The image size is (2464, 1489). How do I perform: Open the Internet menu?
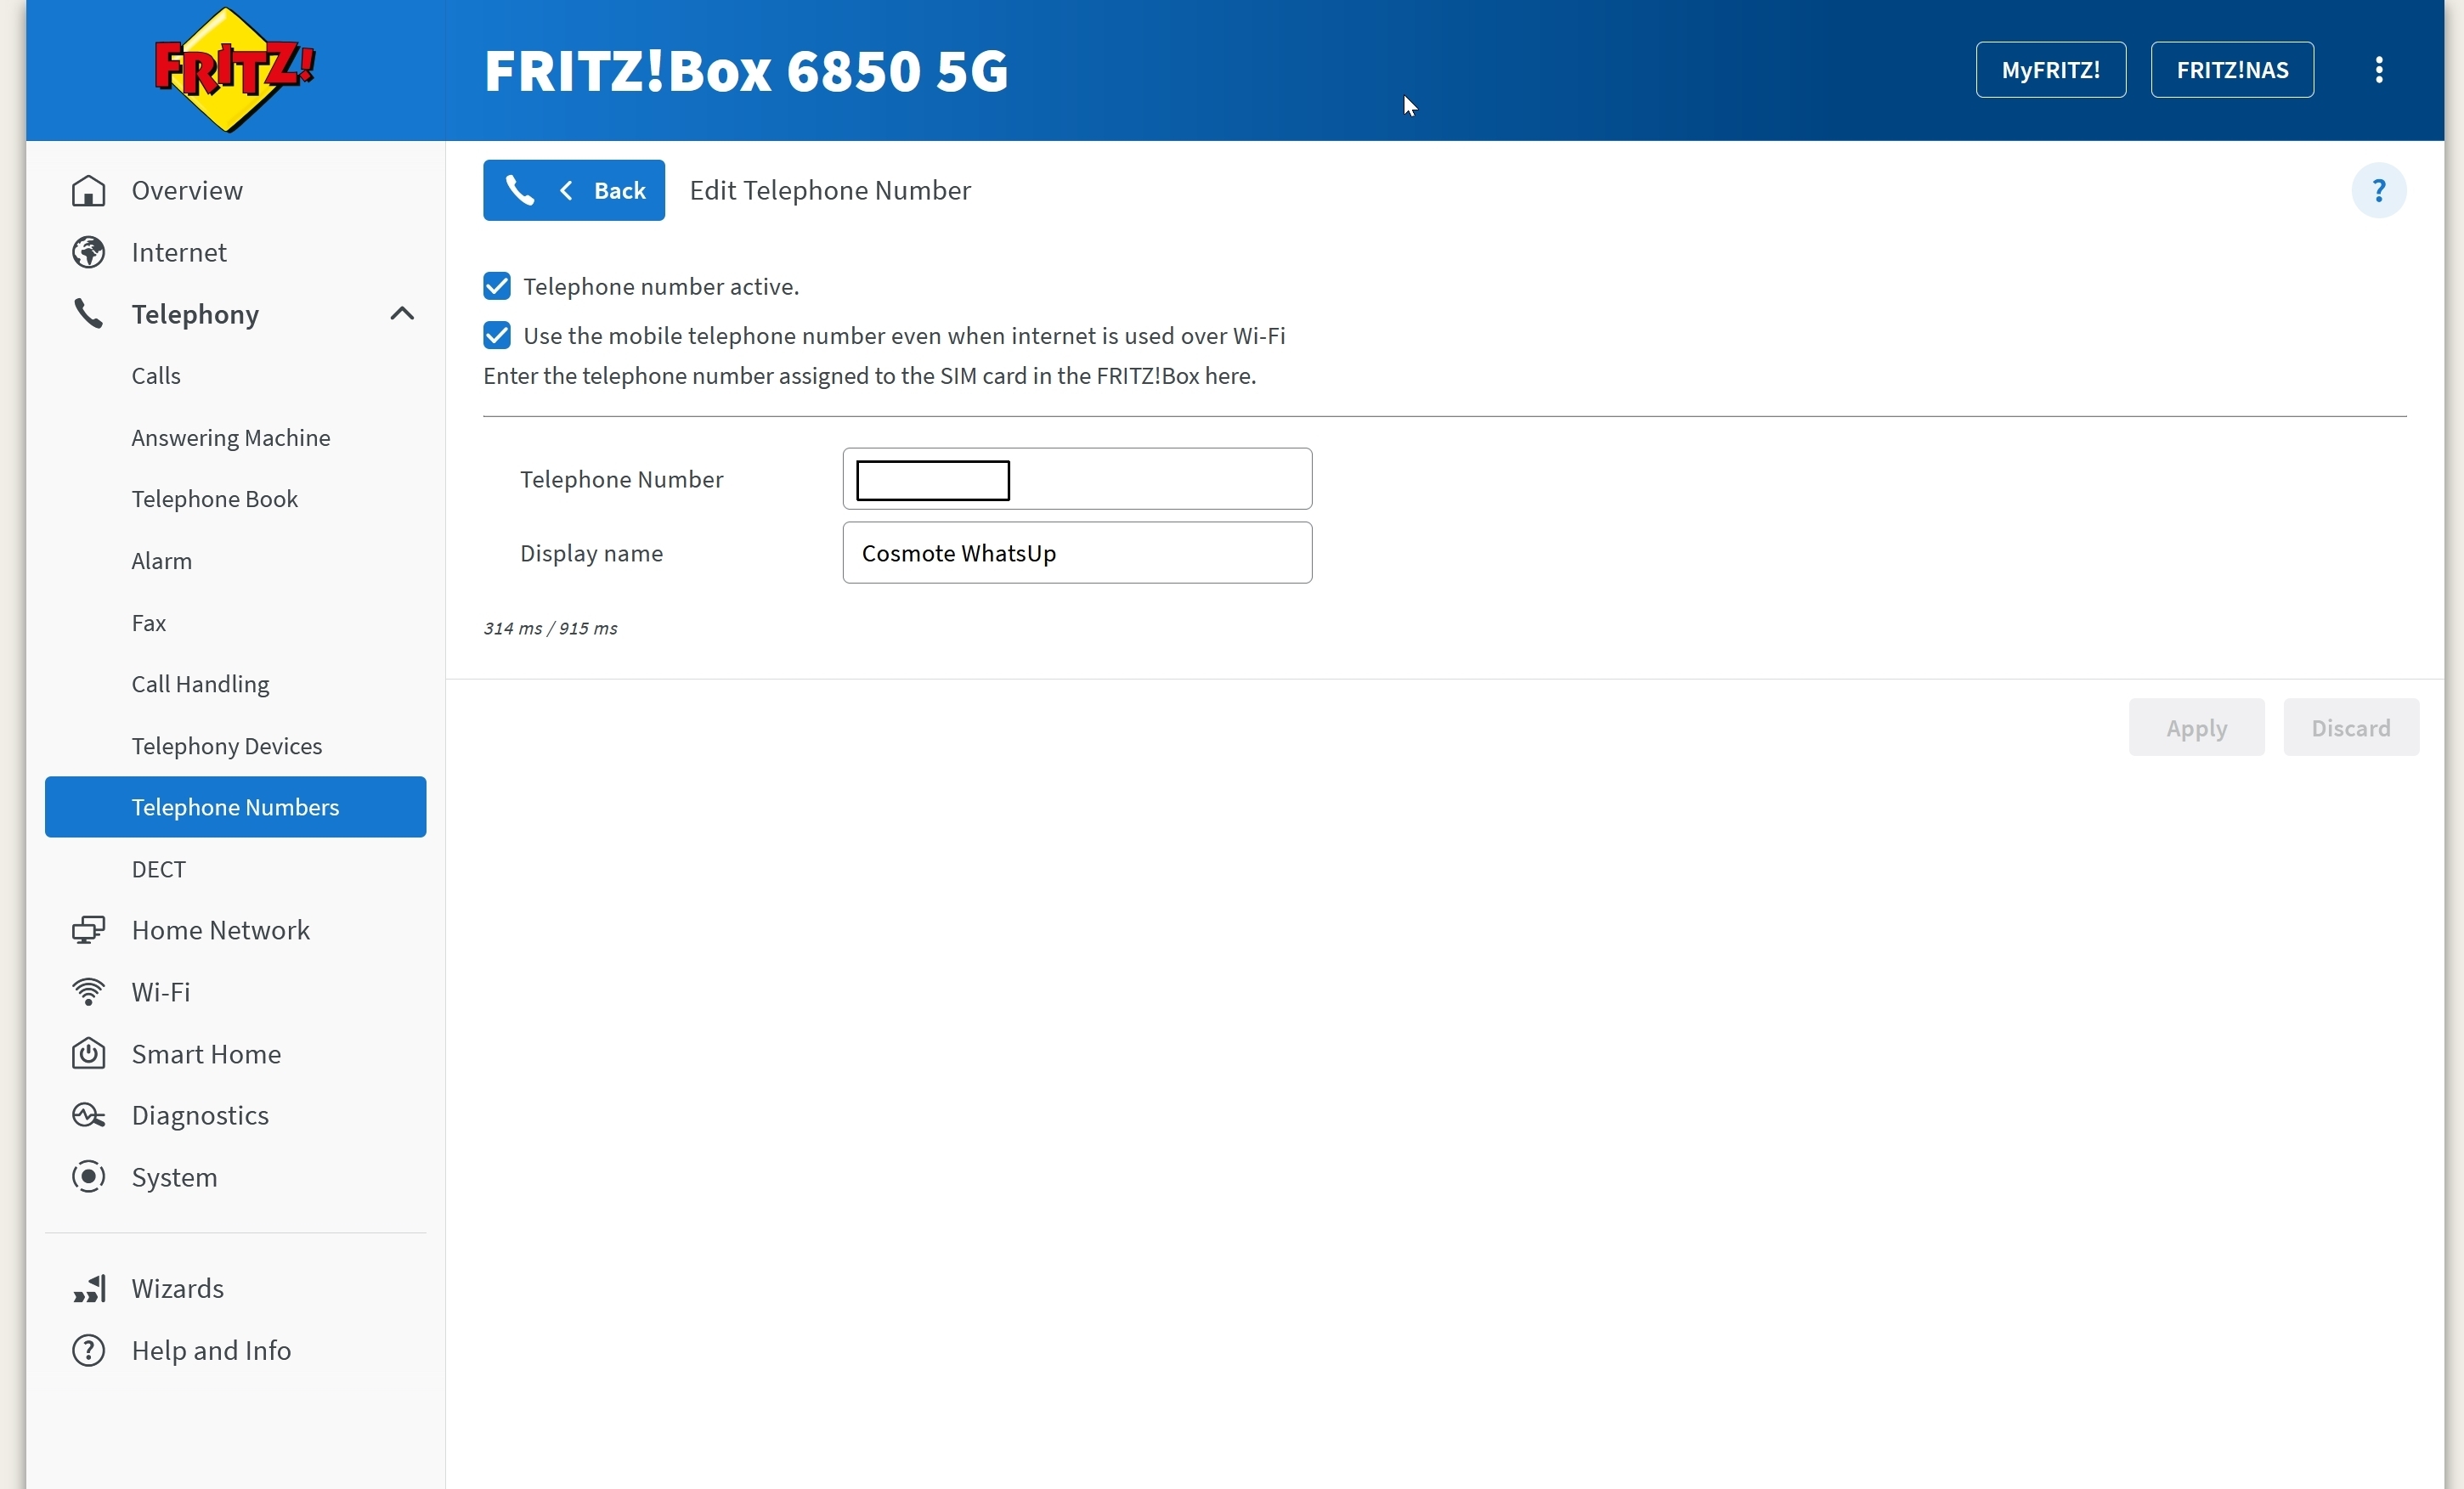click(179, 252)
